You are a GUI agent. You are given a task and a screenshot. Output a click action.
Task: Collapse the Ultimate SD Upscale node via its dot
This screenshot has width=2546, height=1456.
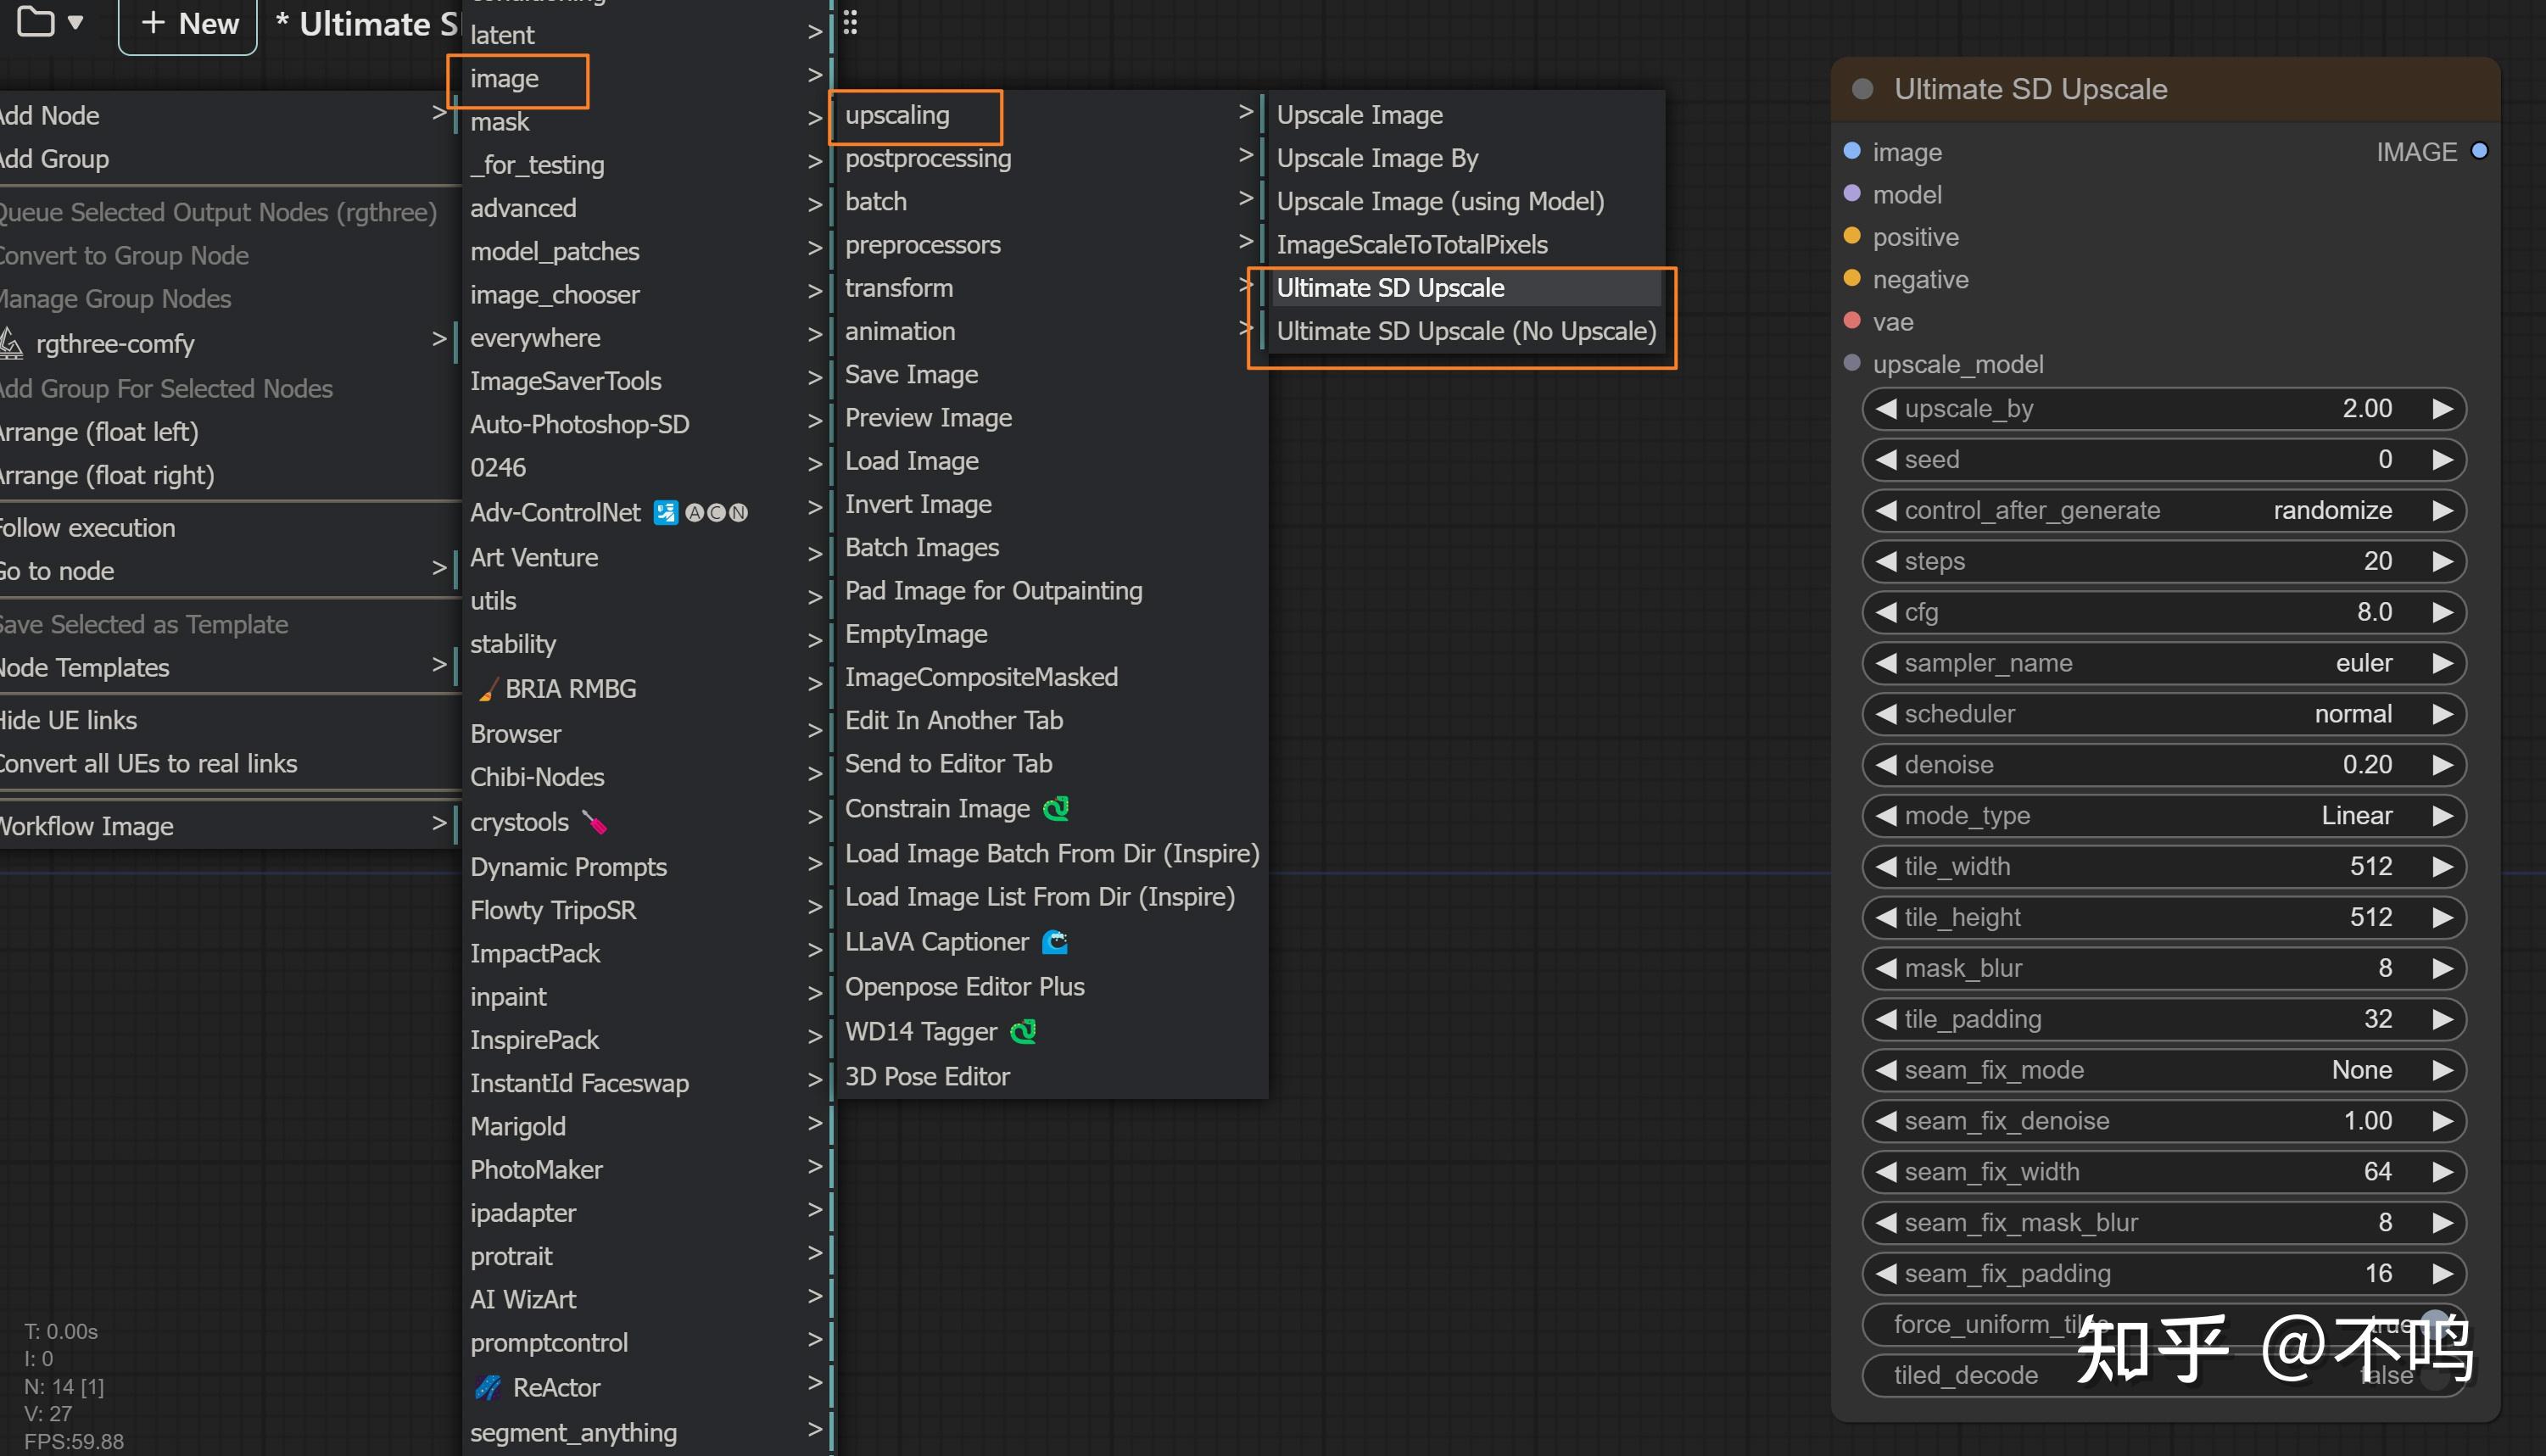pos(1862,89)
